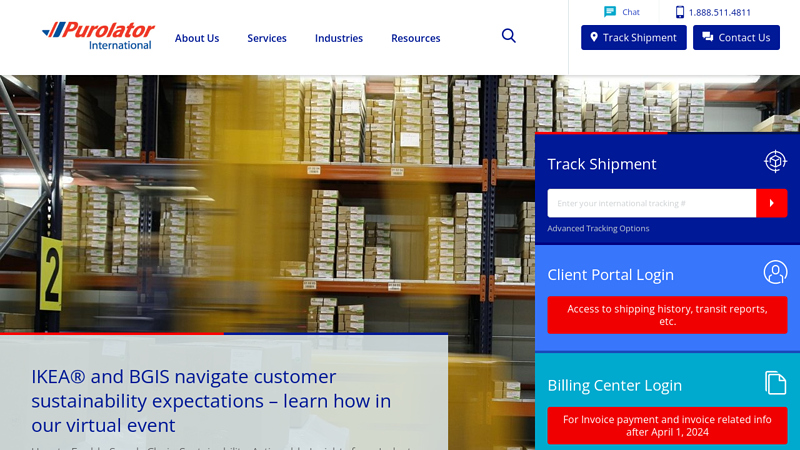
Task: Open Advanced Tracking Options link
Action: pos(598,229)
